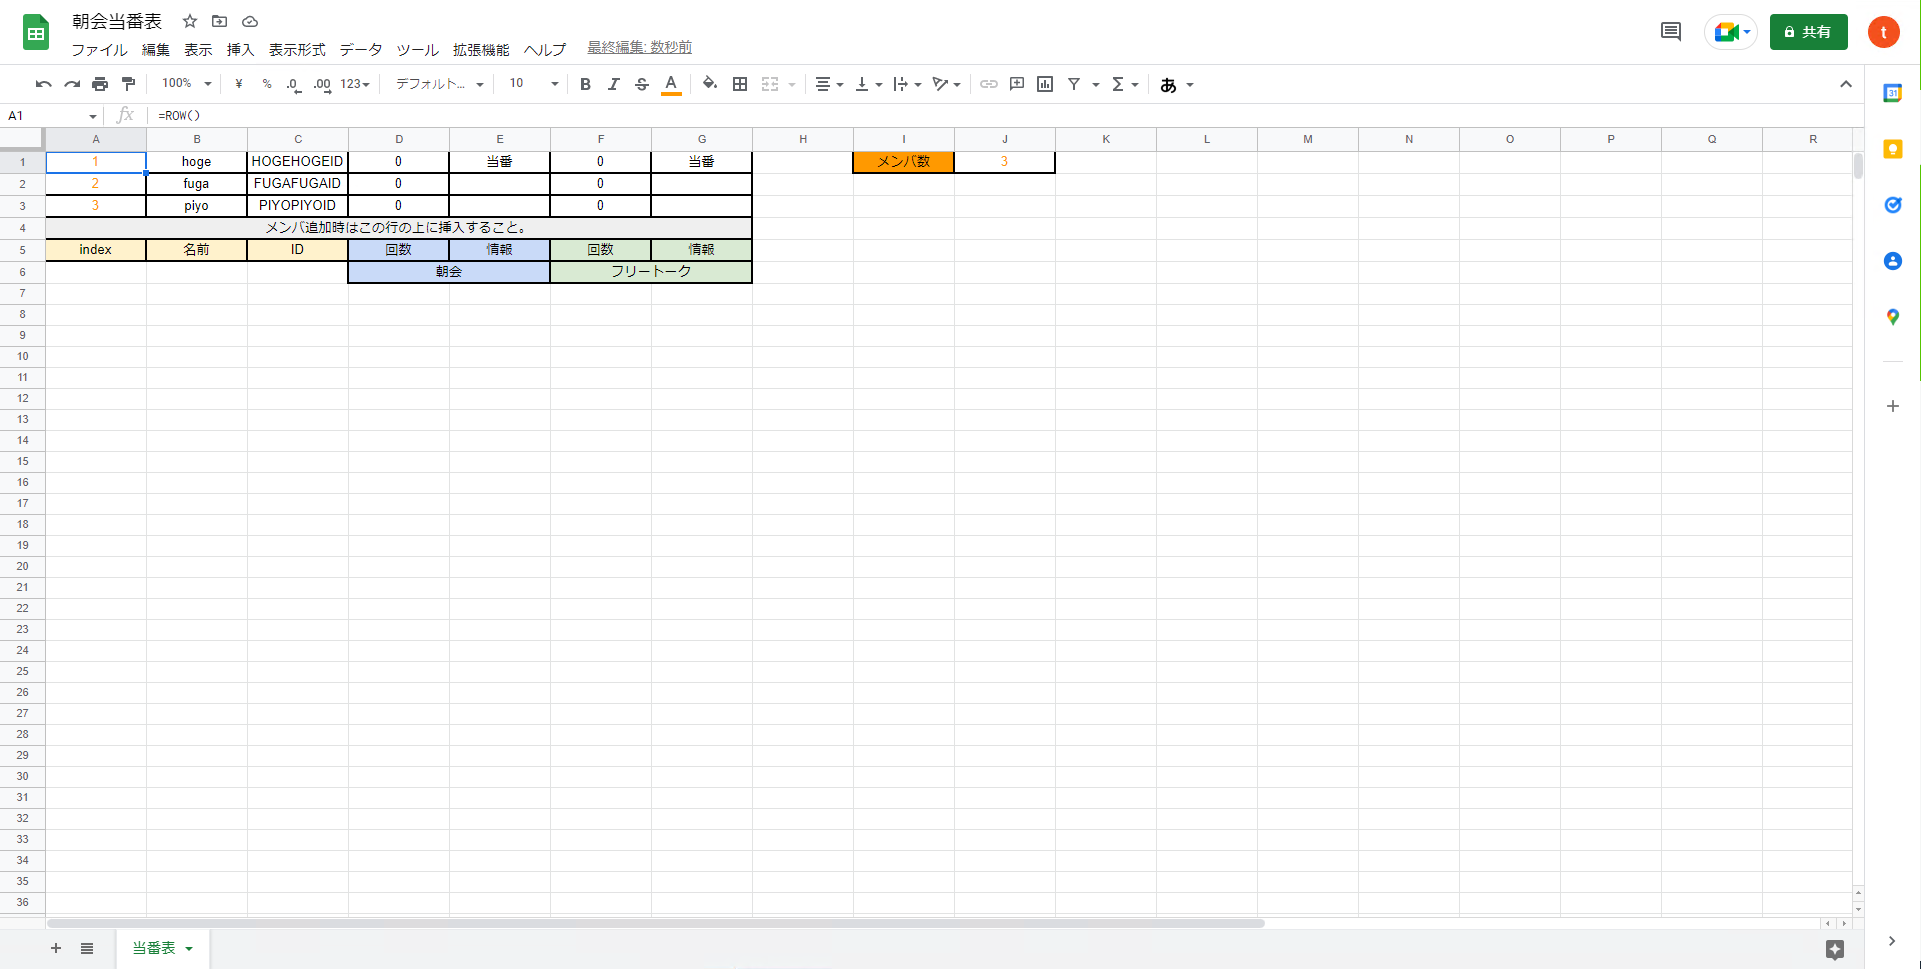Open text rotation dropdown
1921x969 pixels.
(946, 85)
